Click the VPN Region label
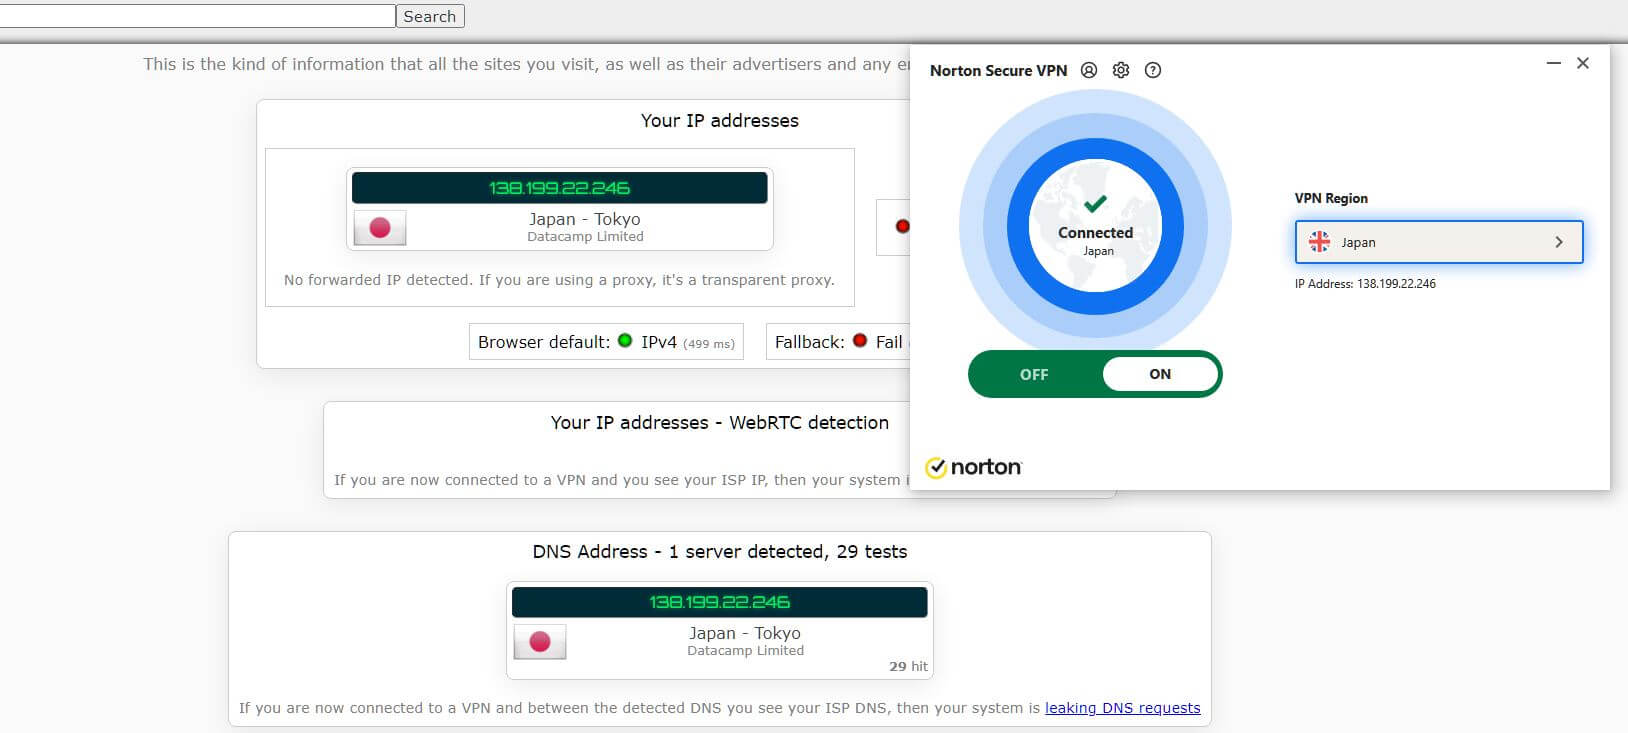 click(x=1331, y=198)
